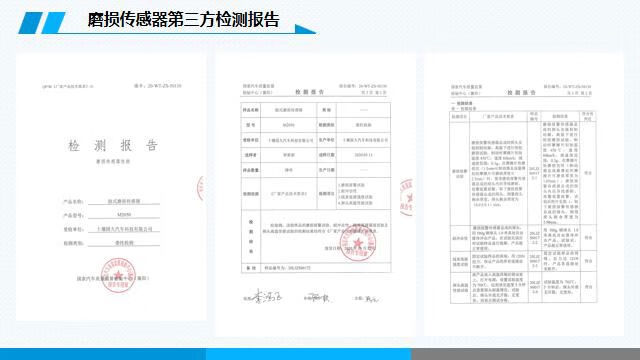This screenshot has width=640, height=360.
Task: Select the light blue footer bar segment
Action: [x=309, y=354]
